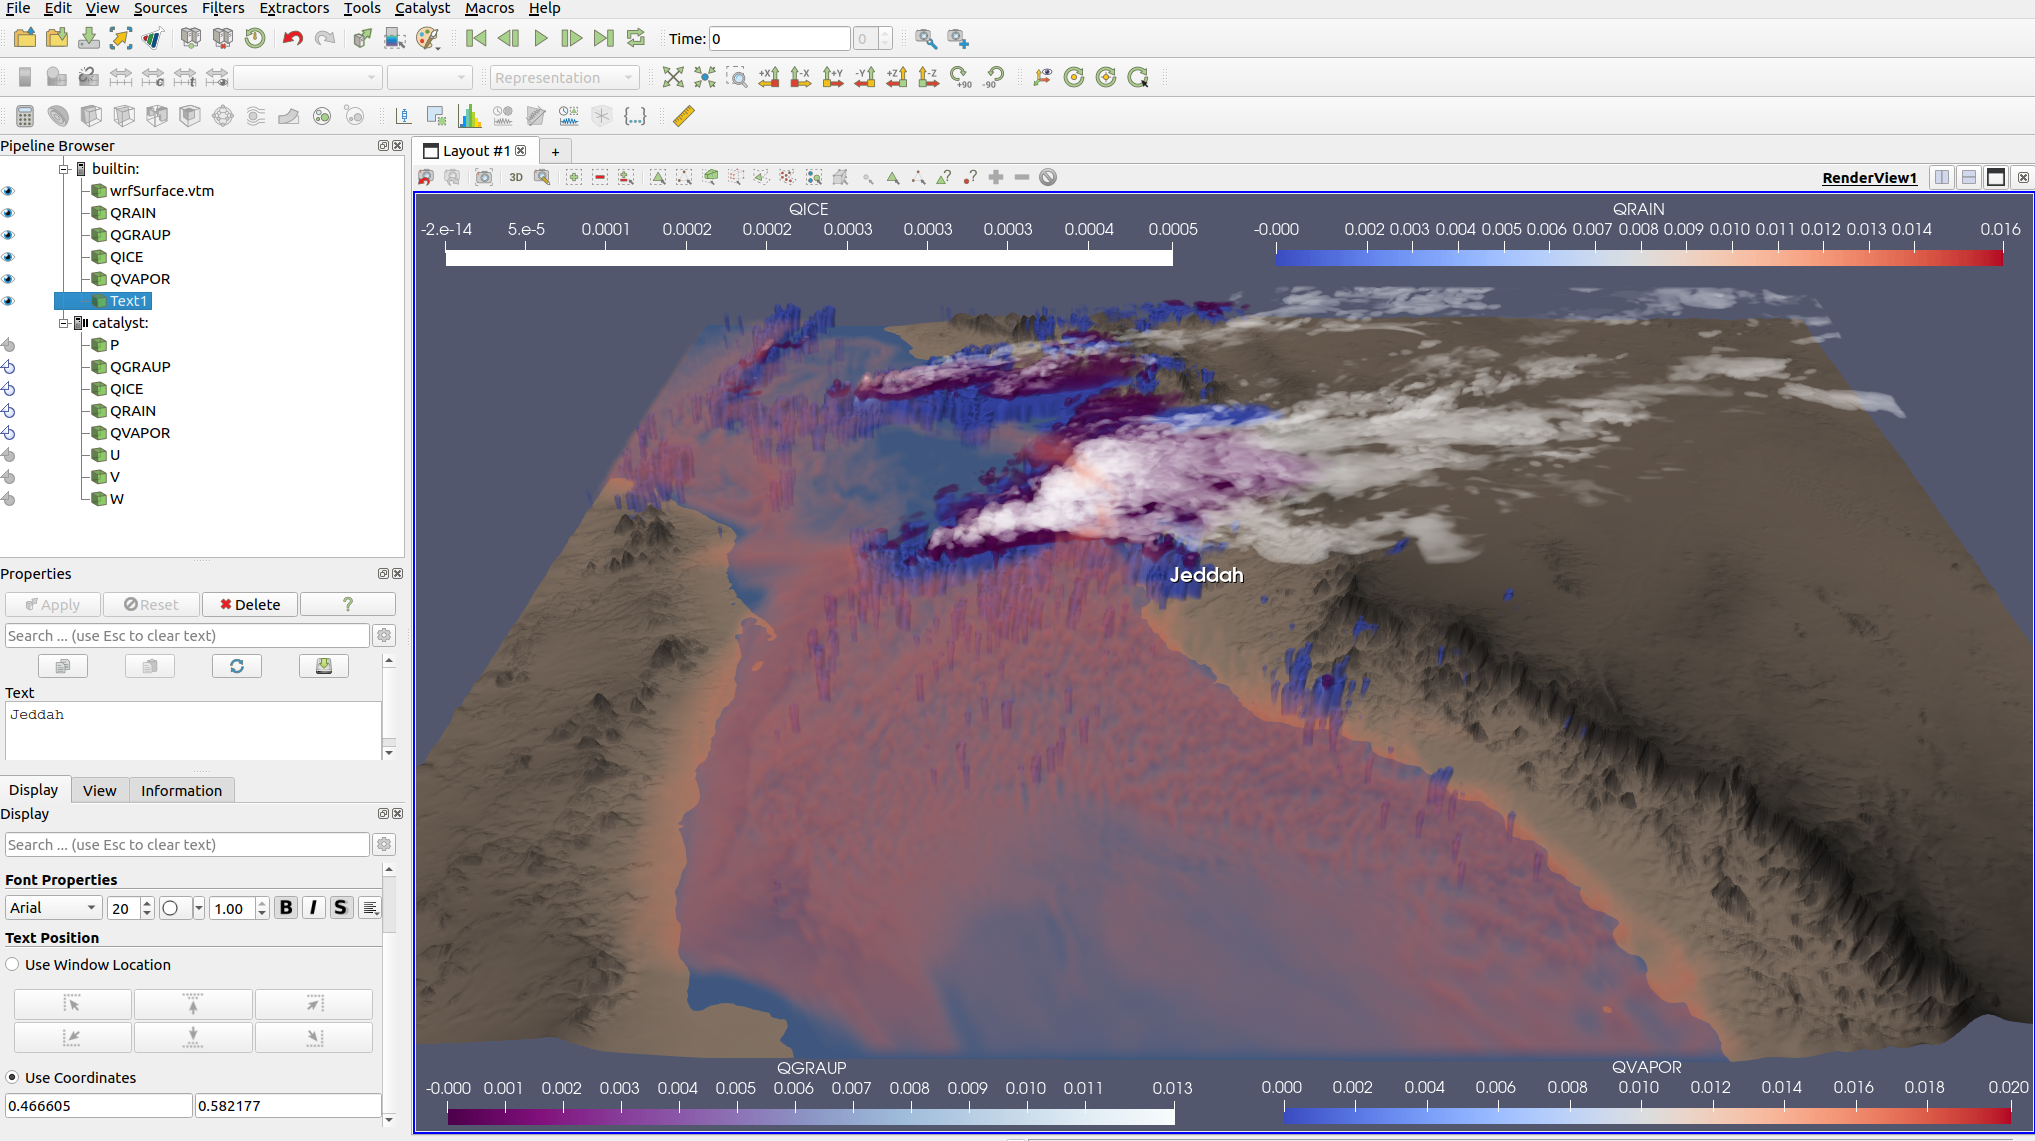
Task: Click the Capture Screenshot camera icon
Action: [x=484, y=177]
